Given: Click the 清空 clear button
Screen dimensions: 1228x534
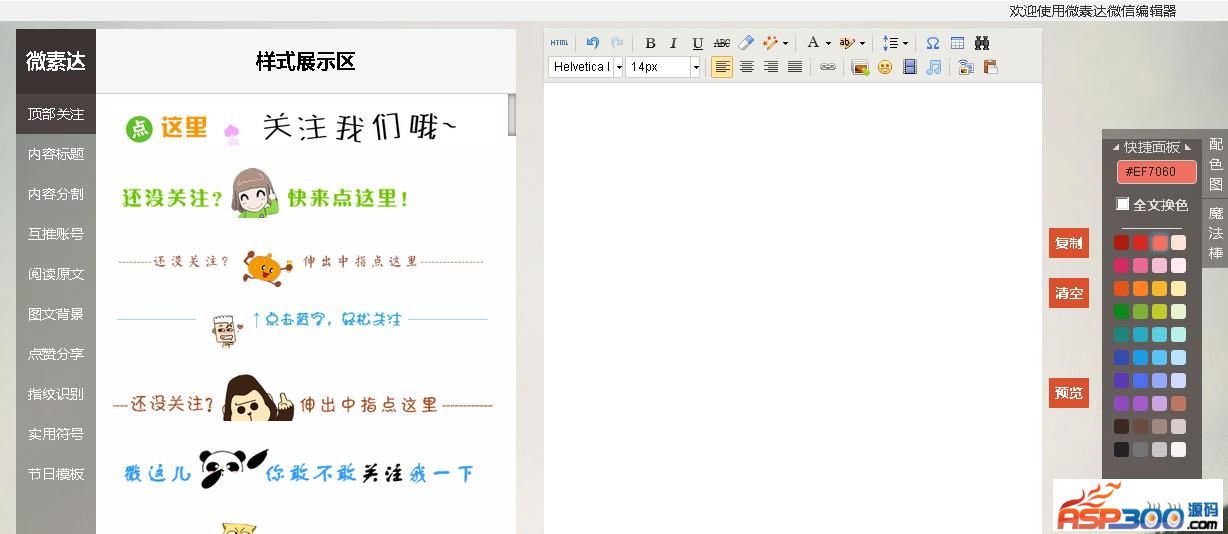Looking at the screenshot, I should pos(1069,293).
